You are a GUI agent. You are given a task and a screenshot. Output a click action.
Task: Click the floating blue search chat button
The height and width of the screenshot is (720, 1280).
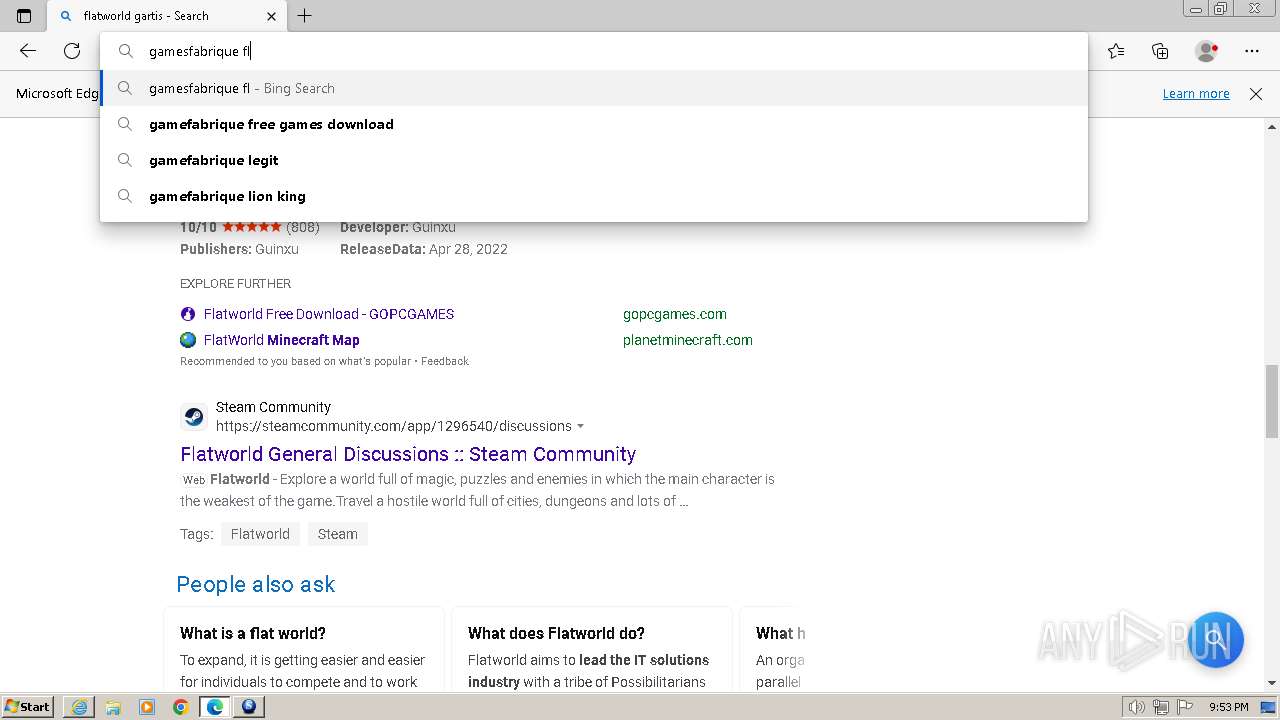(1215, 639)
